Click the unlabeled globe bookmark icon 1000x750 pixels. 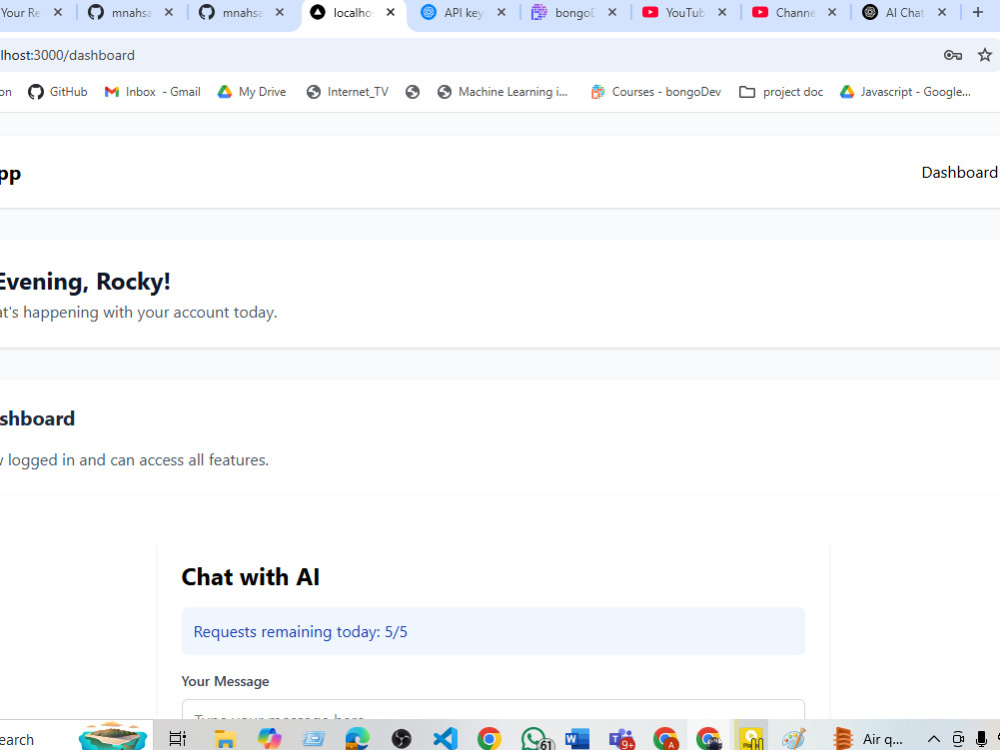coord(413,92)
